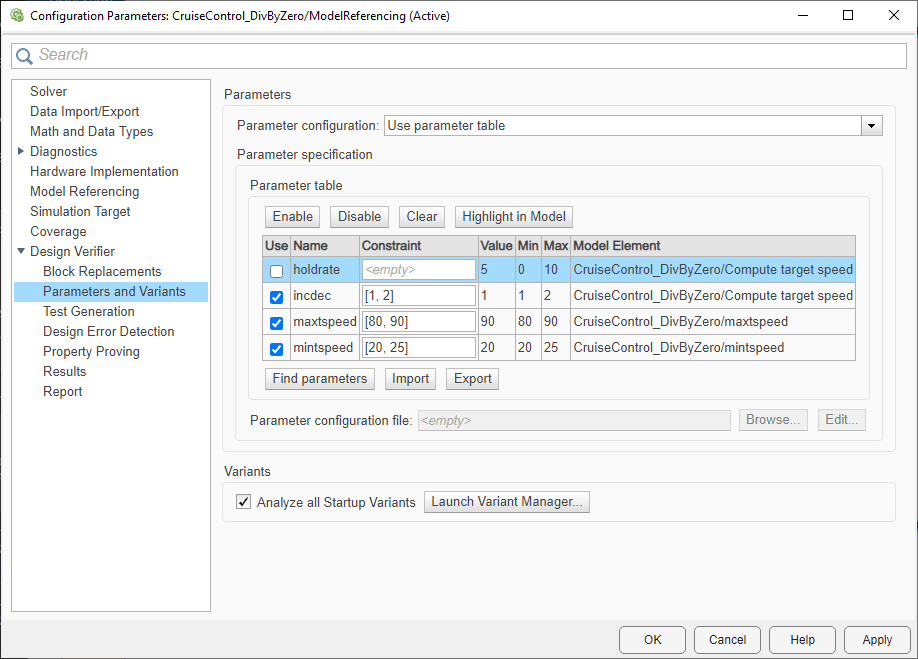Open the Solver pane

click(49, 91)
